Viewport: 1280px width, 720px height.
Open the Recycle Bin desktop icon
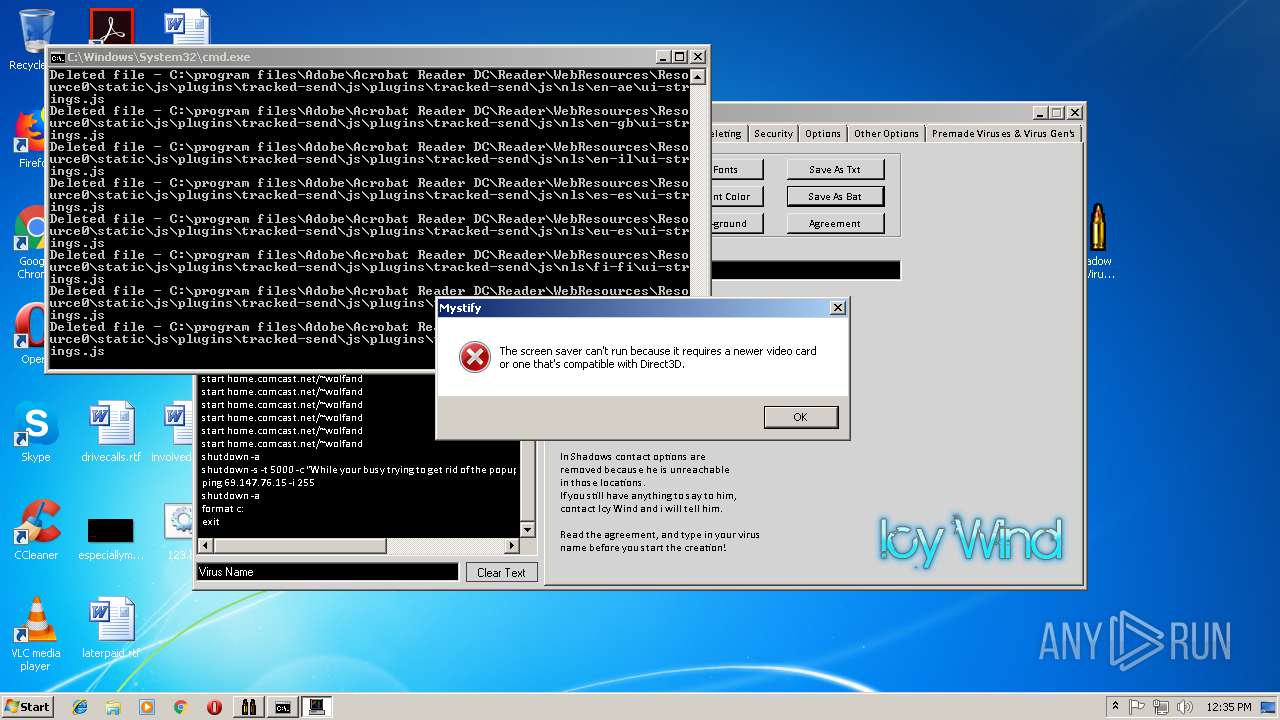[35, 30]
